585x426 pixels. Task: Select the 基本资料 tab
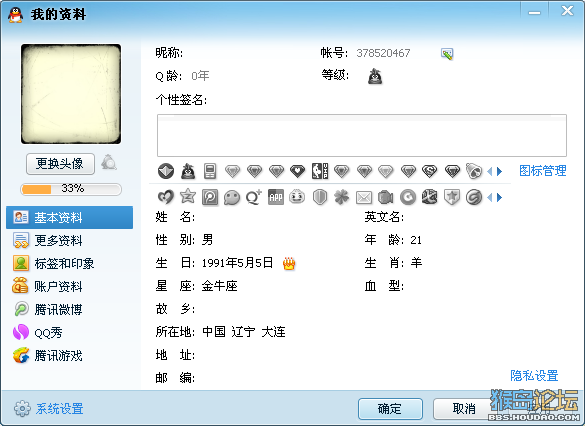[x=69, y=217]
